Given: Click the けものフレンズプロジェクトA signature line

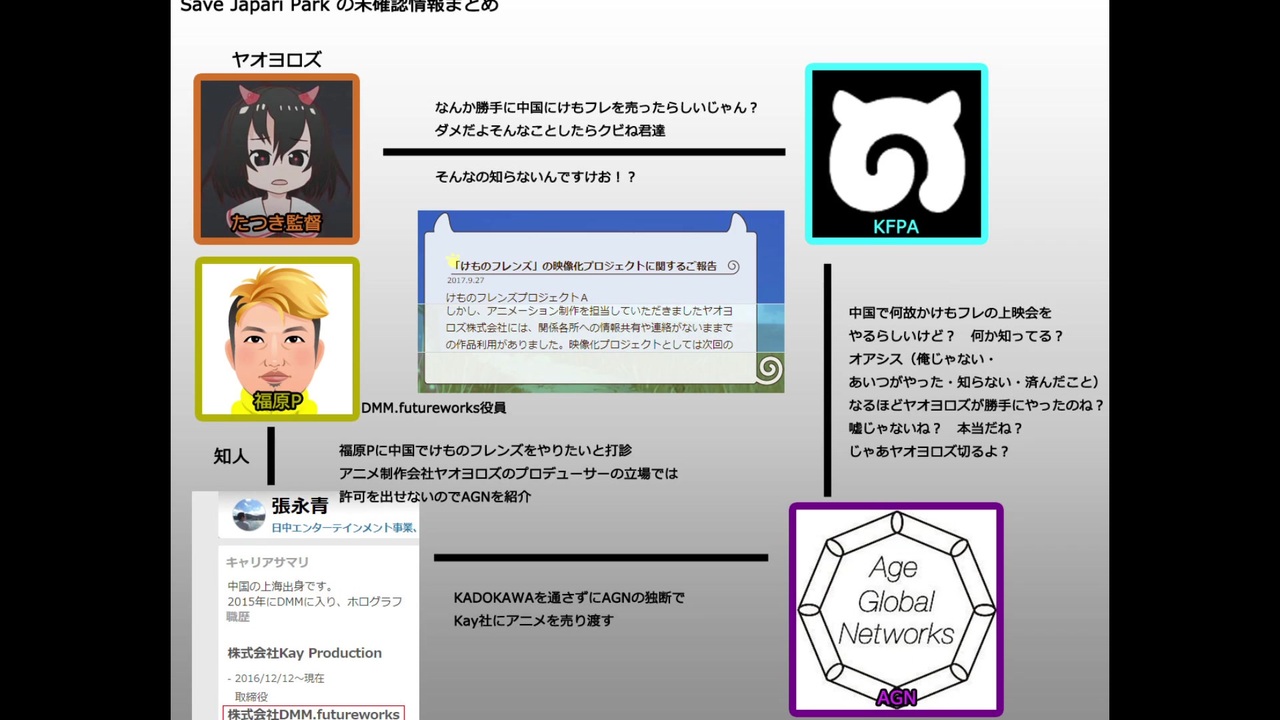Looking at the screenshot, I should (x=517, y=297).
